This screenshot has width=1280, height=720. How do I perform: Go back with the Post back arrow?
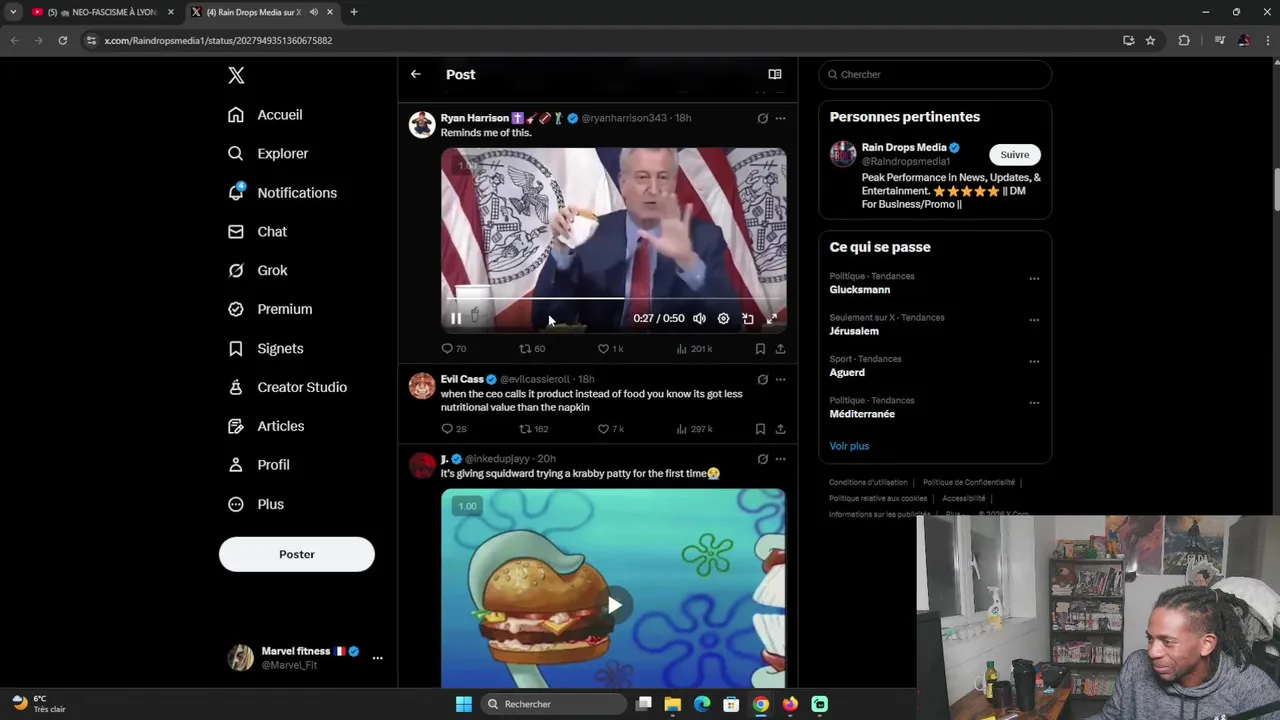coord(415,74)
